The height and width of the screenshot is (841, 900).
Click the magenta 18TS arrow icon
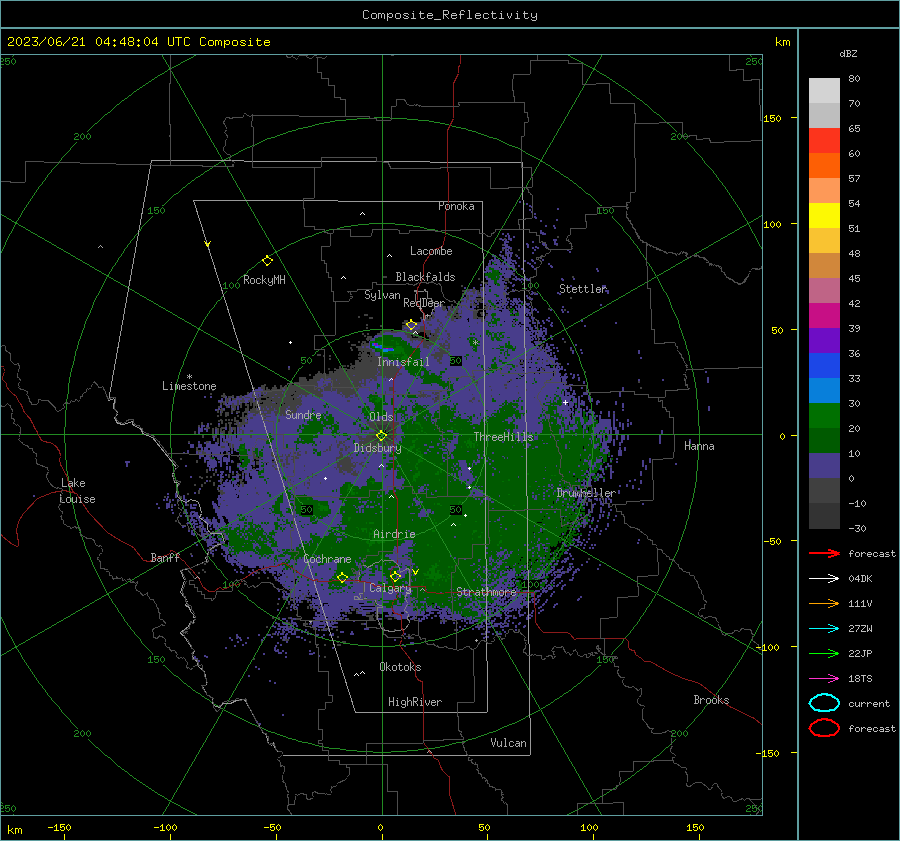click(x=824, y=679)
